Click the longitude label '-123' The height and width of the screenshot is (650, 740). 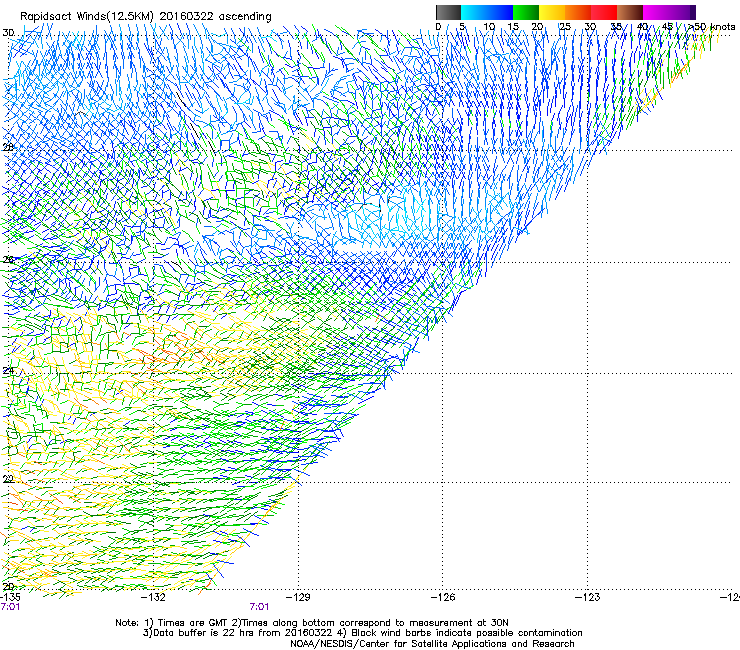(588, 597)
